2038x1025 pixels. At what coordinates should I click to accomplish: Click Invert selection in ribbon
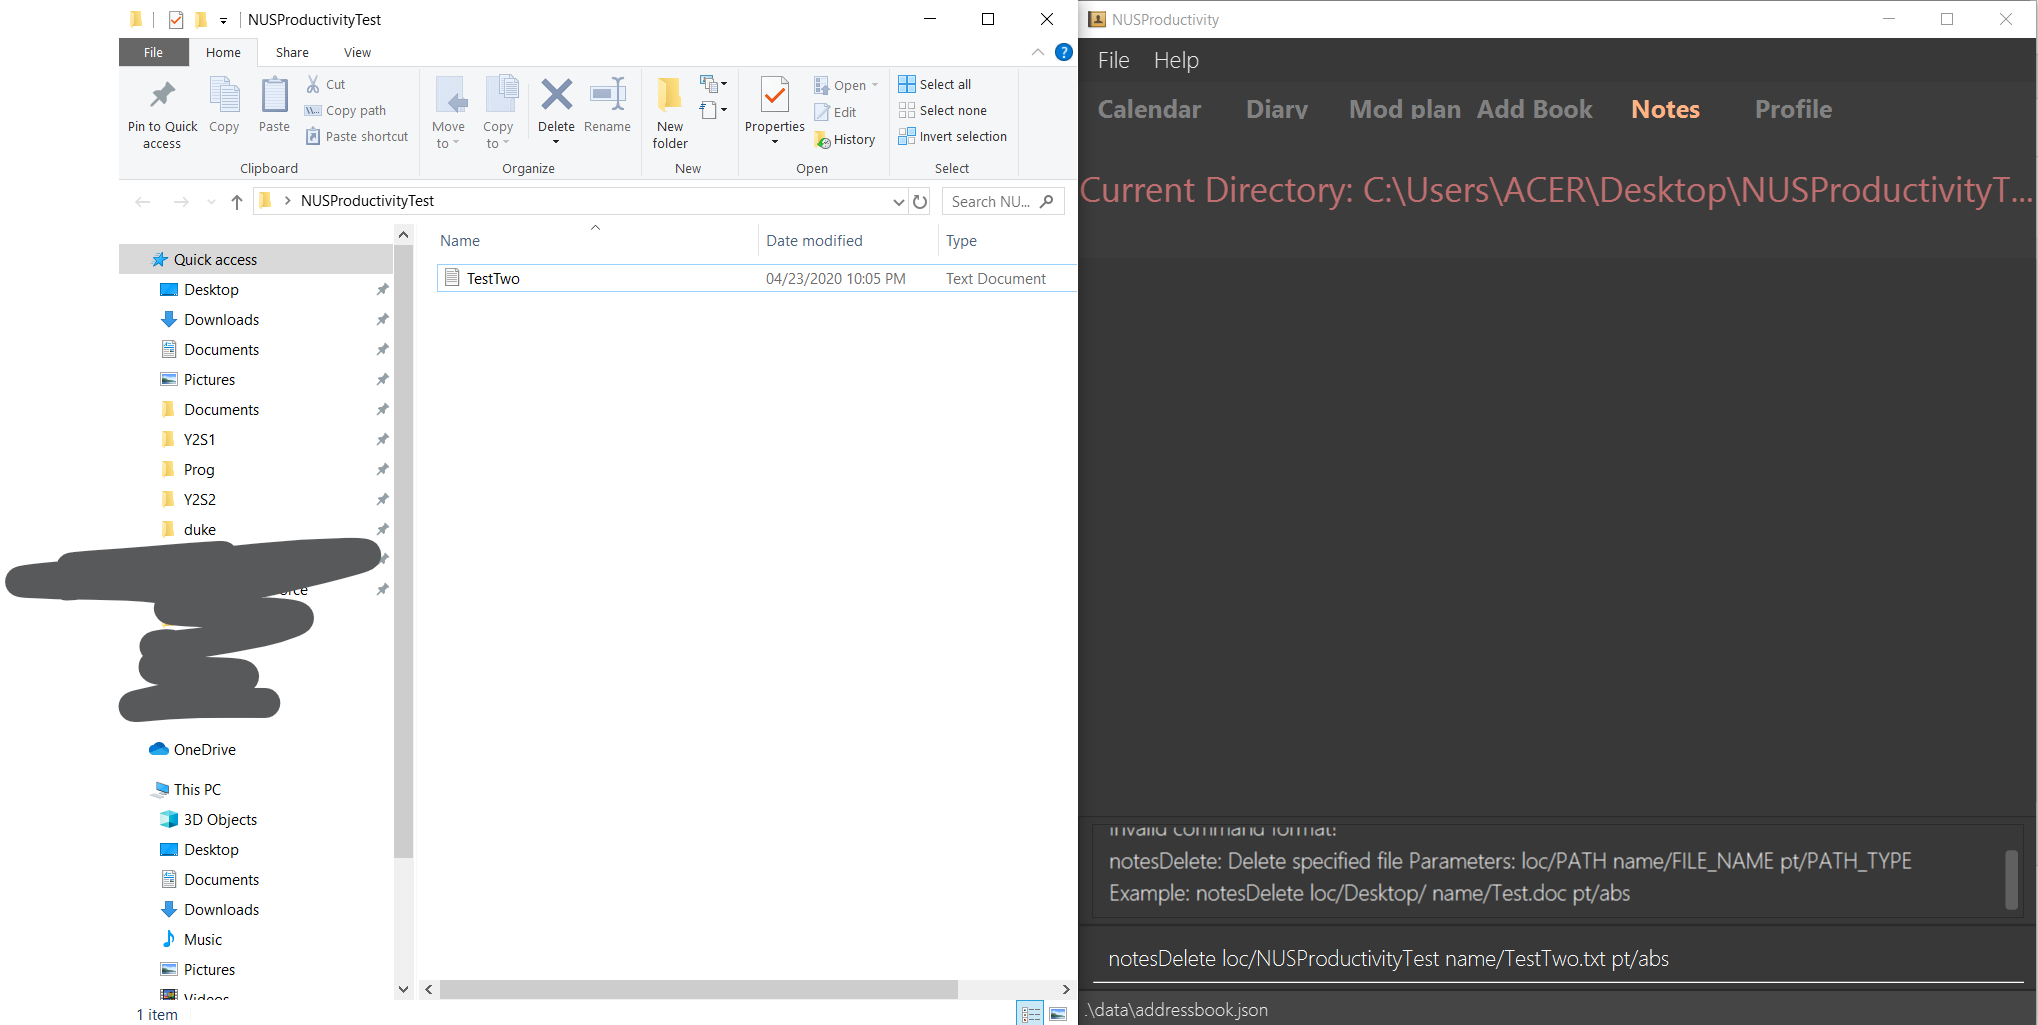953,137
